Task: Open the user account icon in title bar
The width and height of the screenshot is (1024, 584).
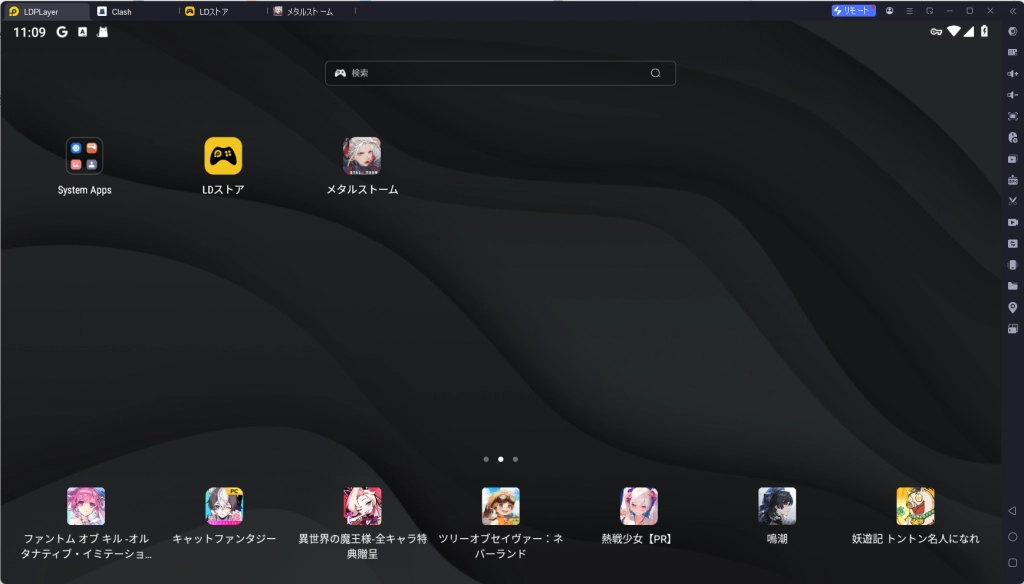Action: click(x=889, y=11)
